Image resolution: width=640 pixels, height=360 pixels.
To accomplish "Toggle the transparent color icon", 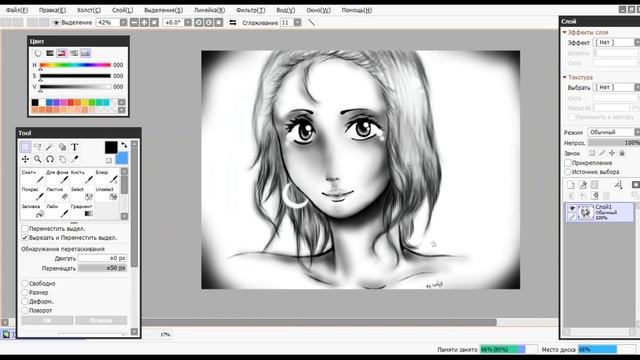I will 109,160.
